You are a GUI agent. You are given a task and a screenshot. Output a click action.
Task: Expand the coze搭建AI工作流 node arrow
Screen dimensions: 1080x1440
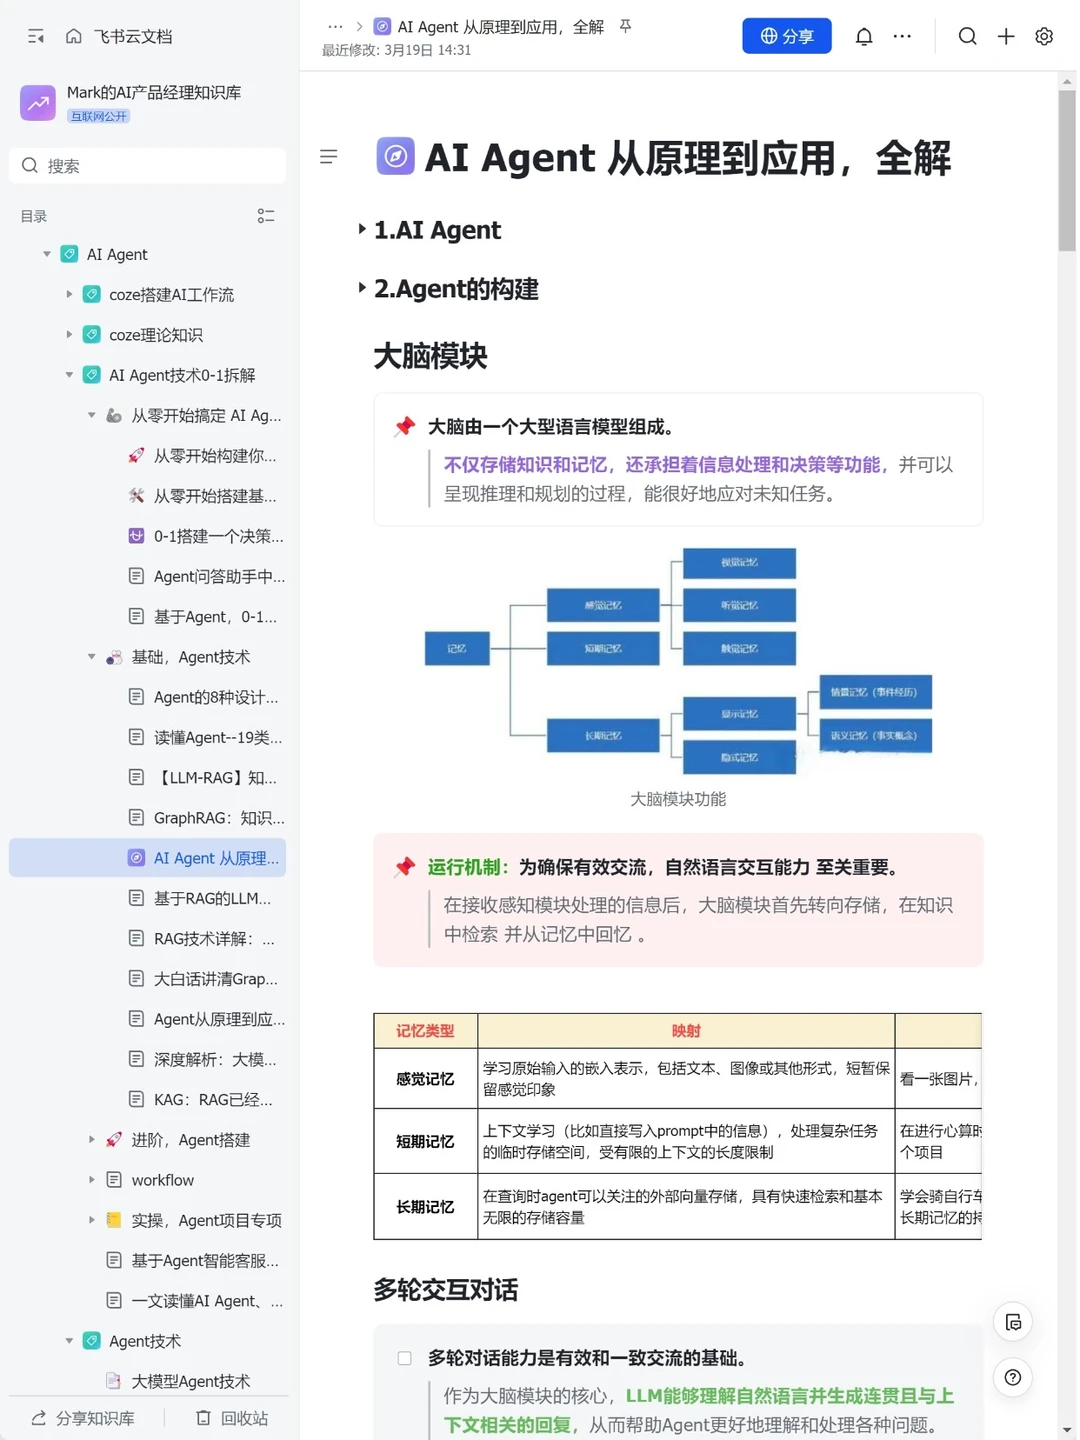coord(69,294)
